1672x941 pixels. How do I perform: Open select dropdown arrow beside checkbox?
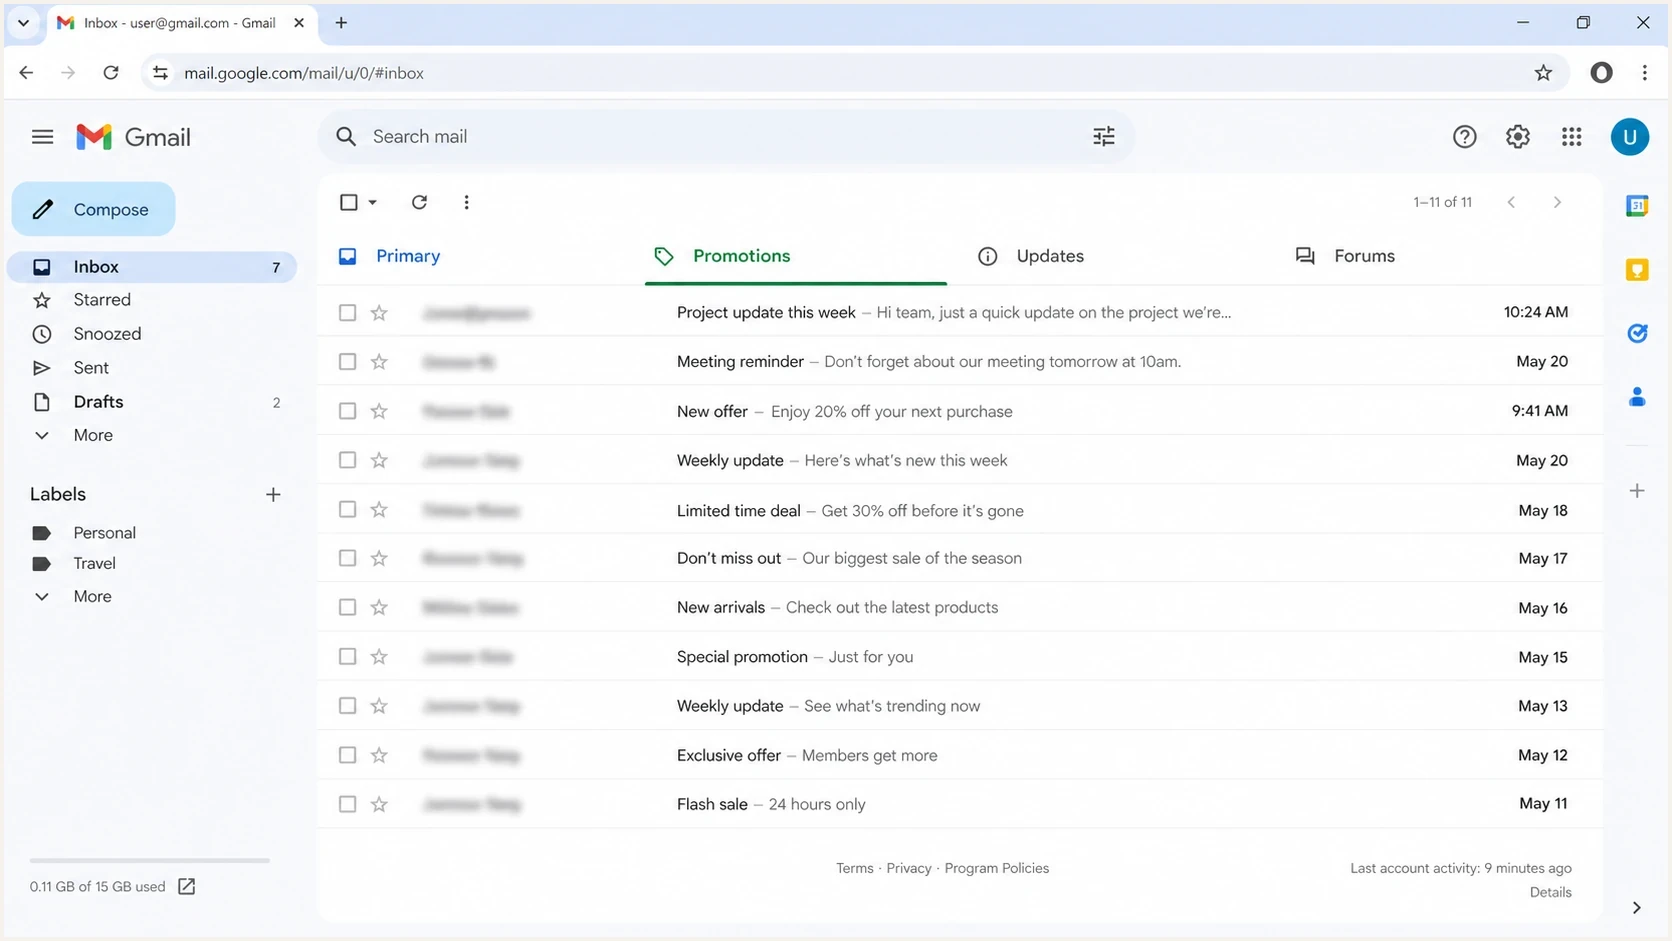[372, 202]
